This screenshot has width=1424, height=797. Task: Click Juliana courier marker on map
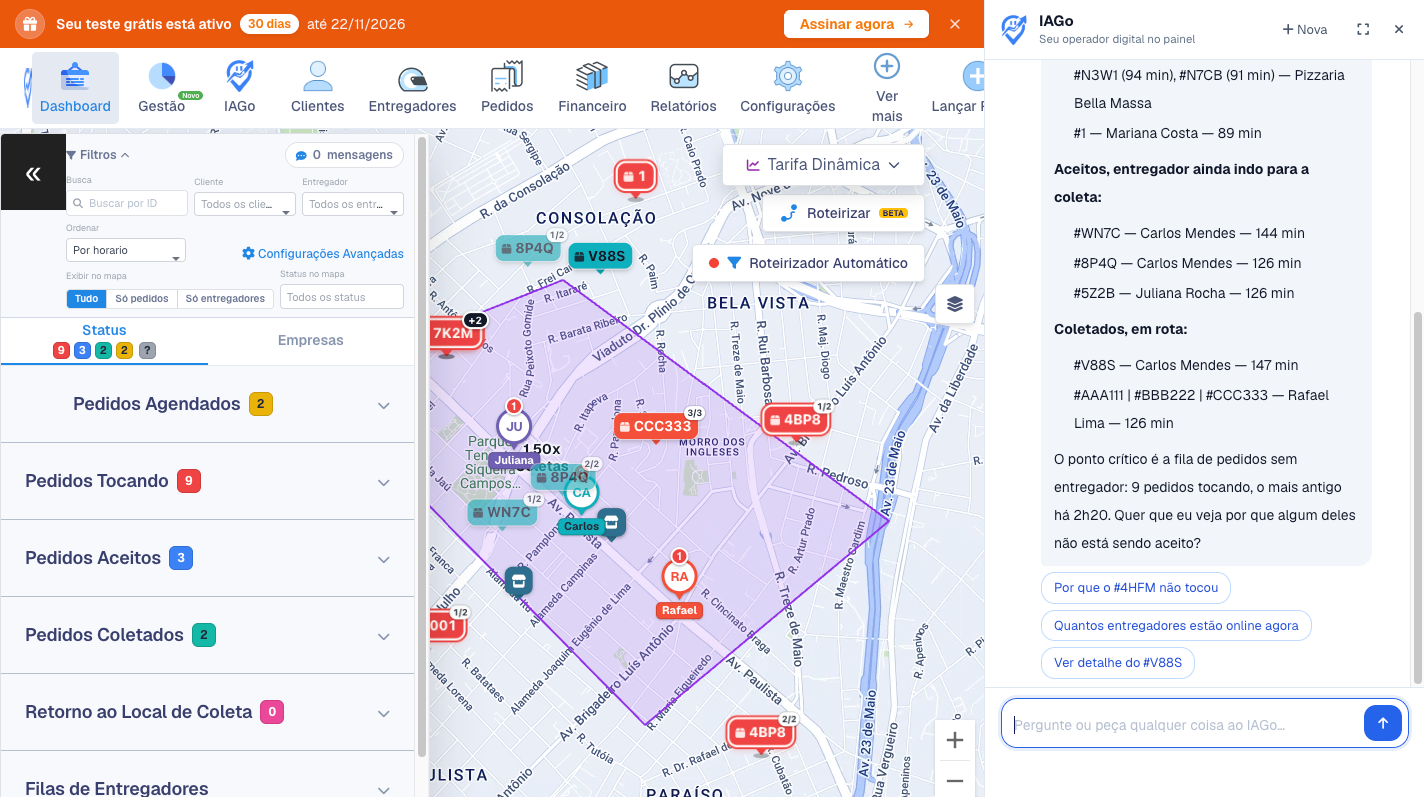click(514, 426)
